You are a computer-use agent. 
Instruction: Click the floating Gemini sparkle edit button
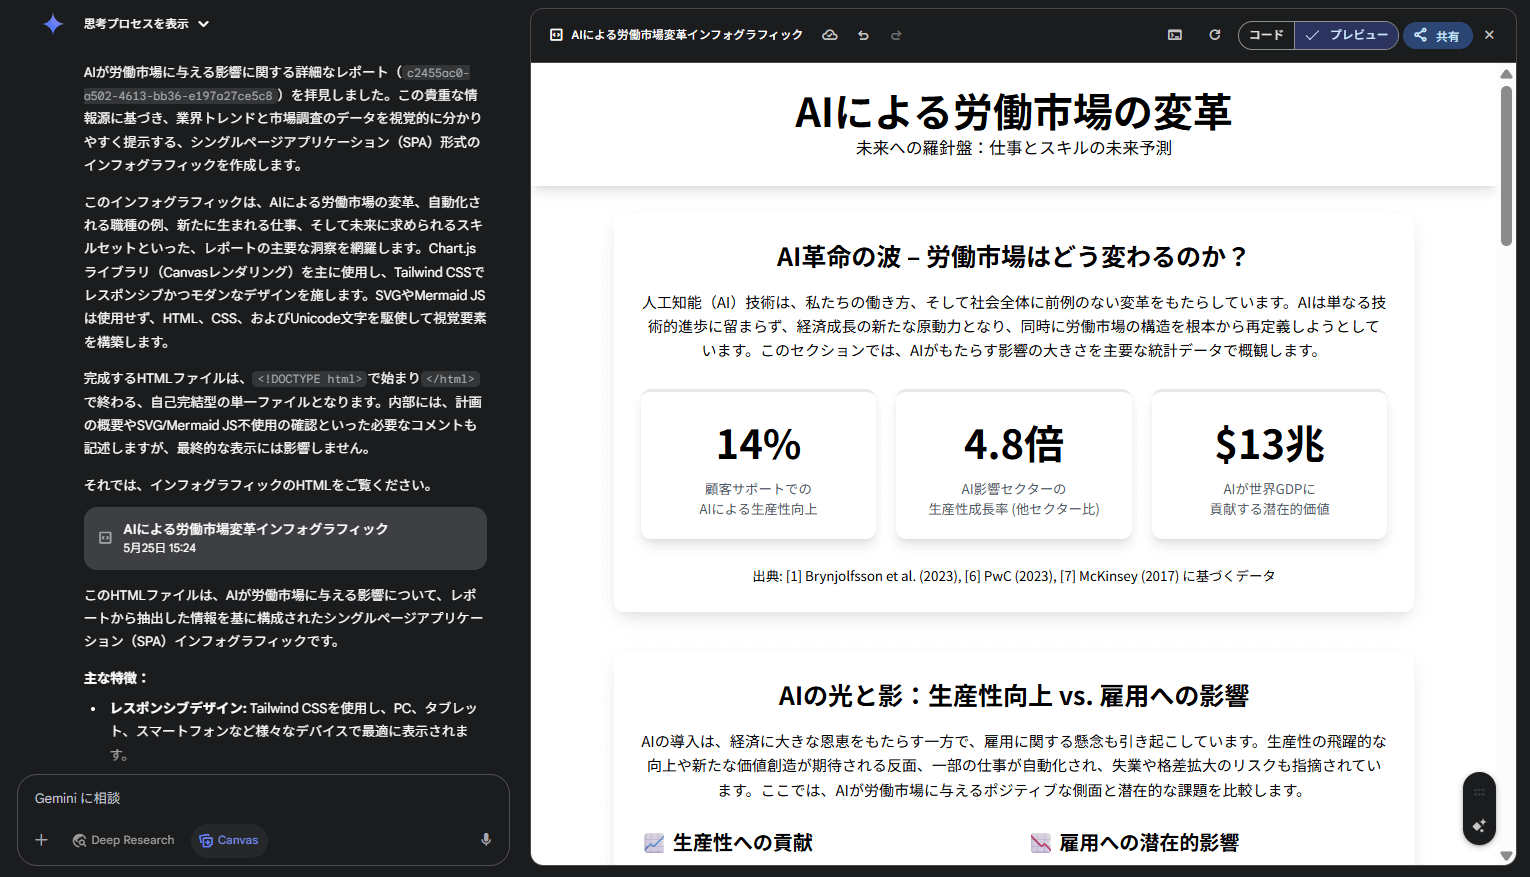click(1479, 825)
